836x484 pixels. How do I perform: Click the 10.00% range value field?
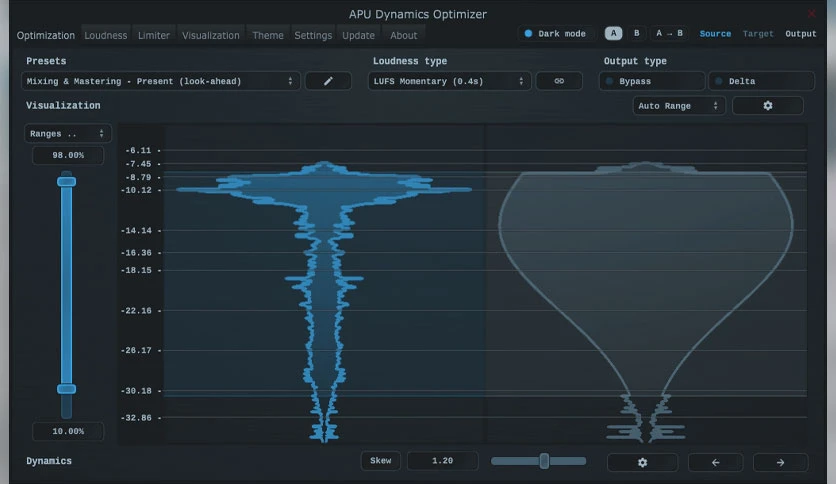tap(68, 431)
